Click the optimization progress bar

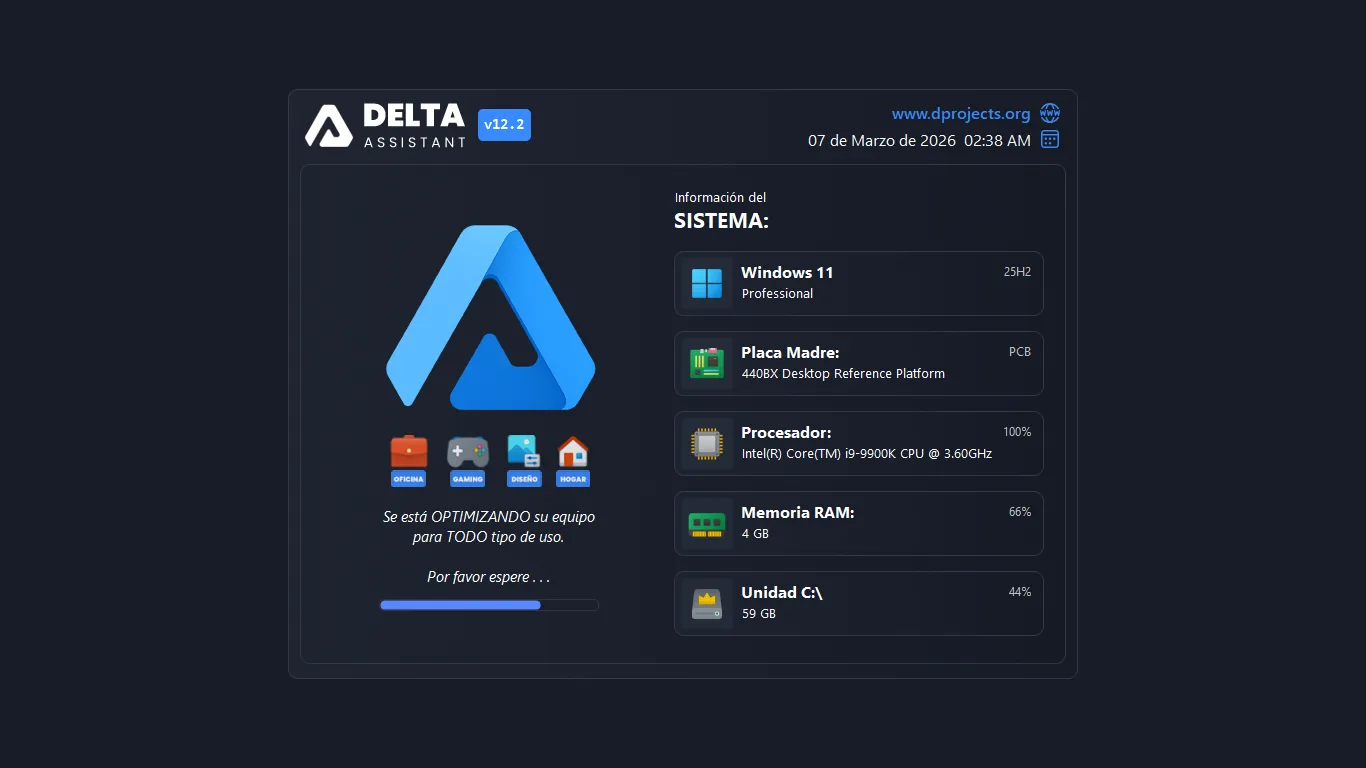pos(489,605)
